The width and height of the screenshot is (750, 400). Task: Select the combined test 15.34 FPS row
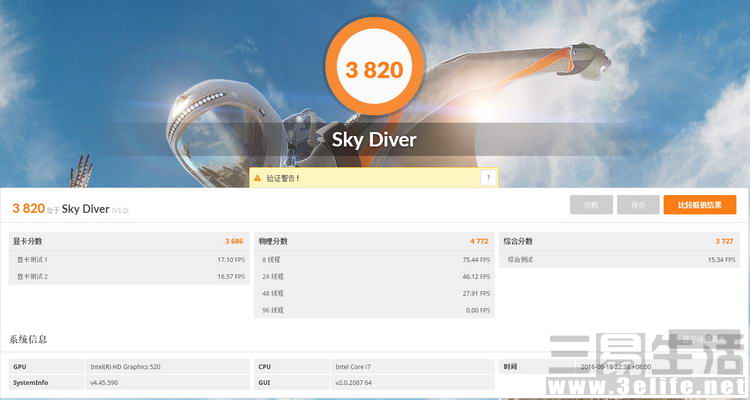tap(619, 260)
